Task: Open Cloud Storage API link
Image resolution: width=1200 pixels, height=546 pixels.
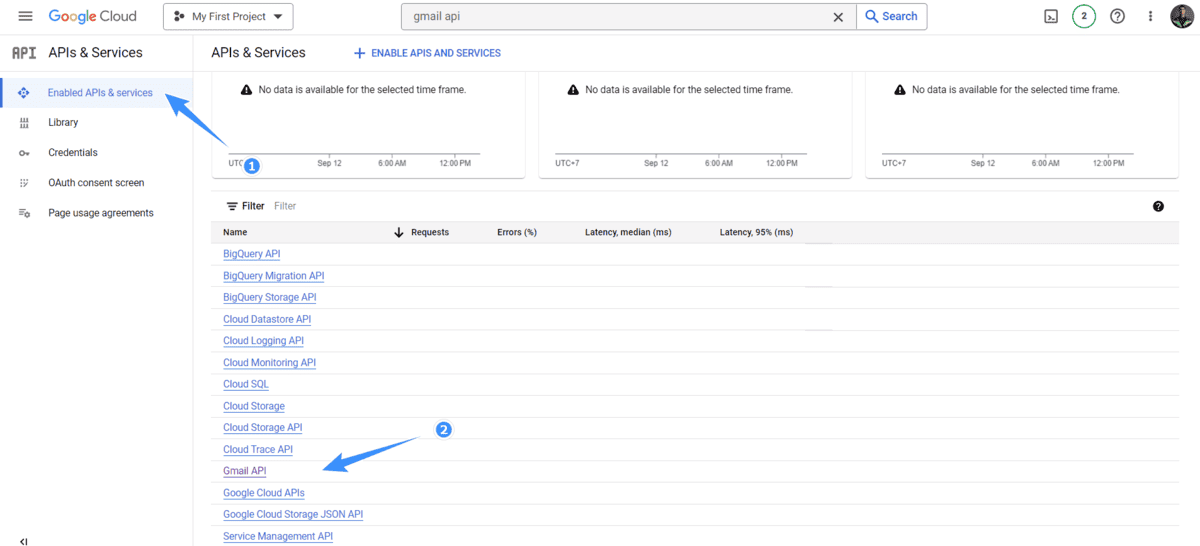Action: tap(263, 428)
